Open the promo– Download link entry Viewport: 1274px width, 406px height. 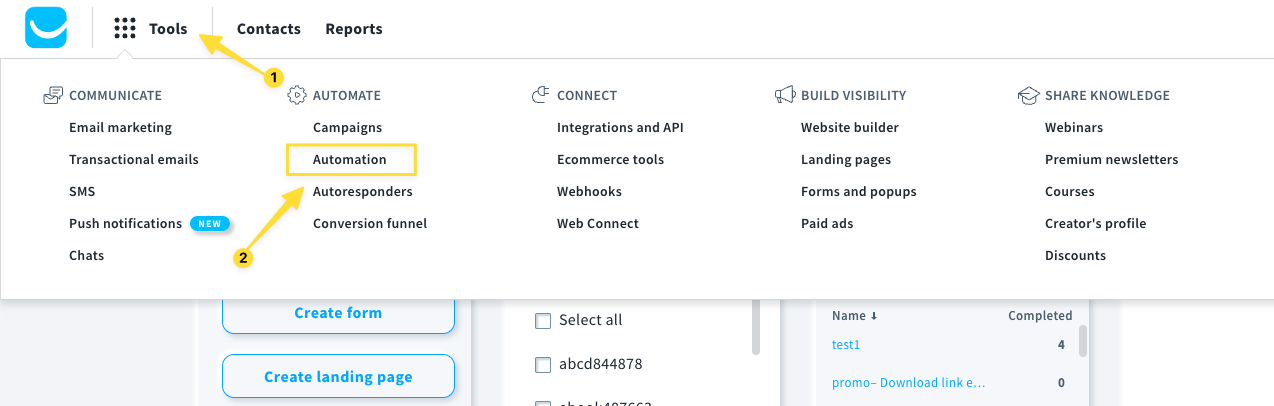pyautogui.click(x=908, y=382)
